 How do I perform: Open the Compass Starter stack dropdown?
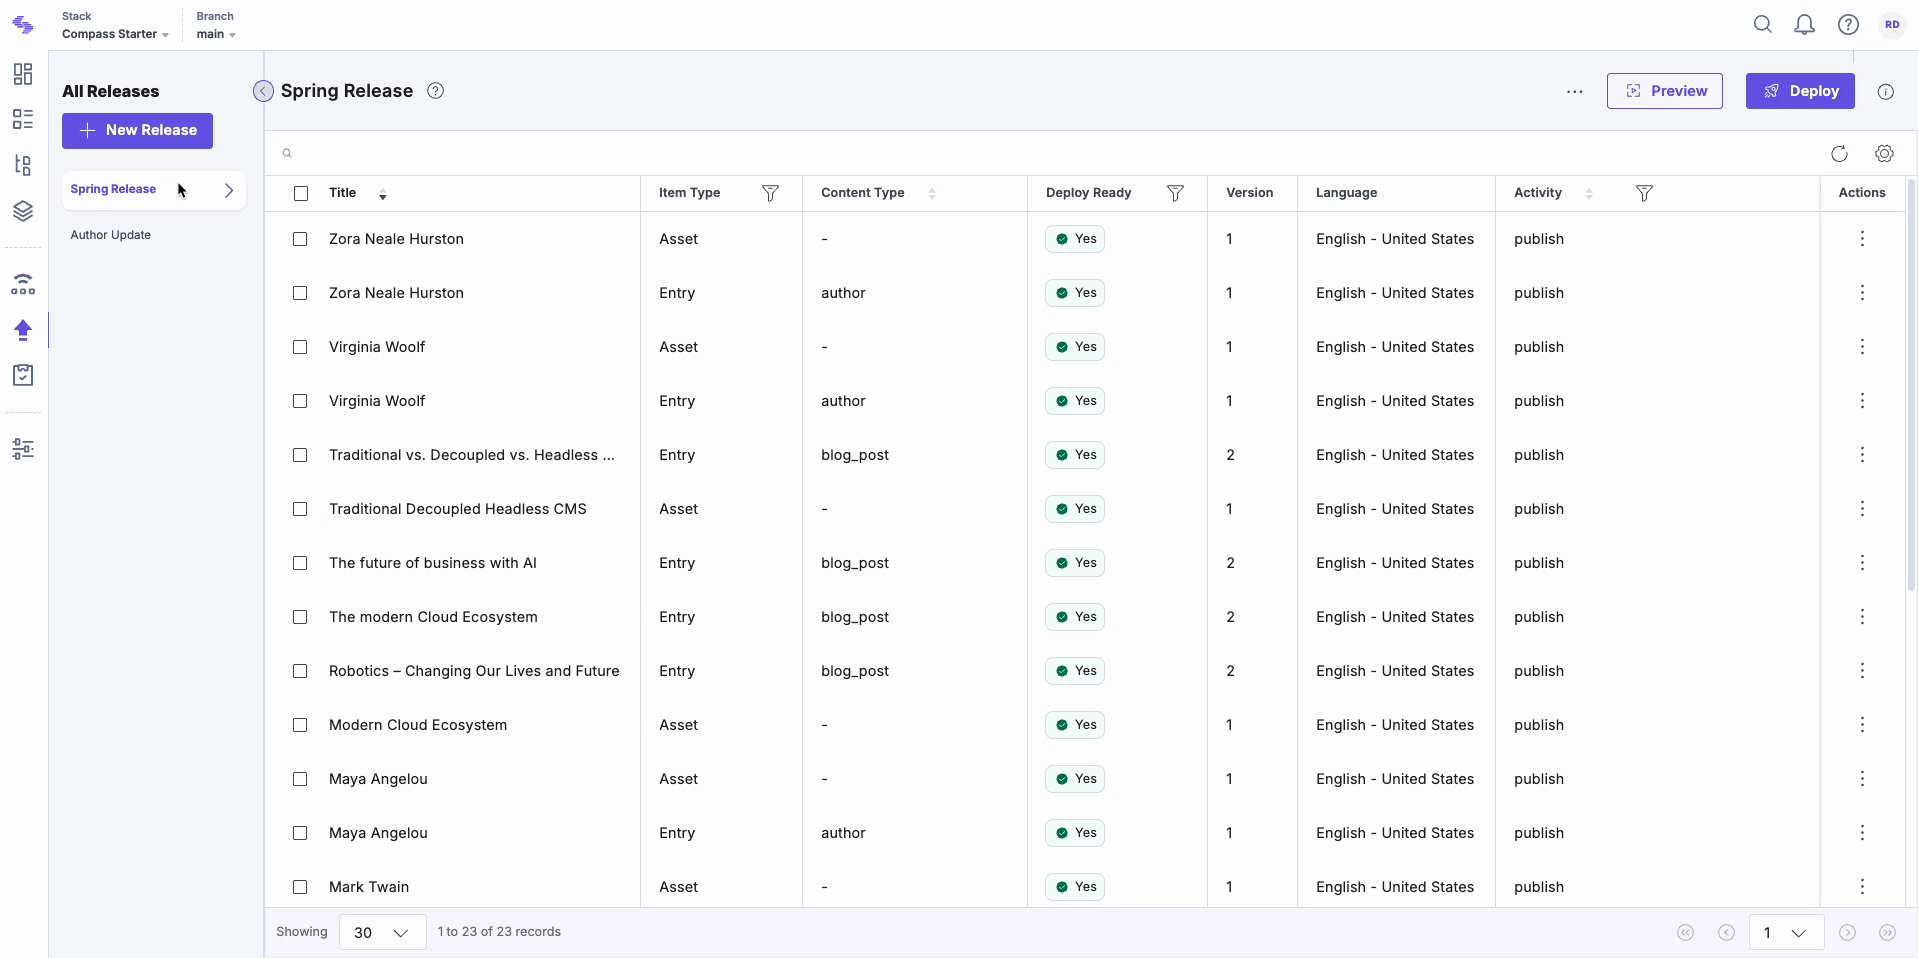pos(115,34)
